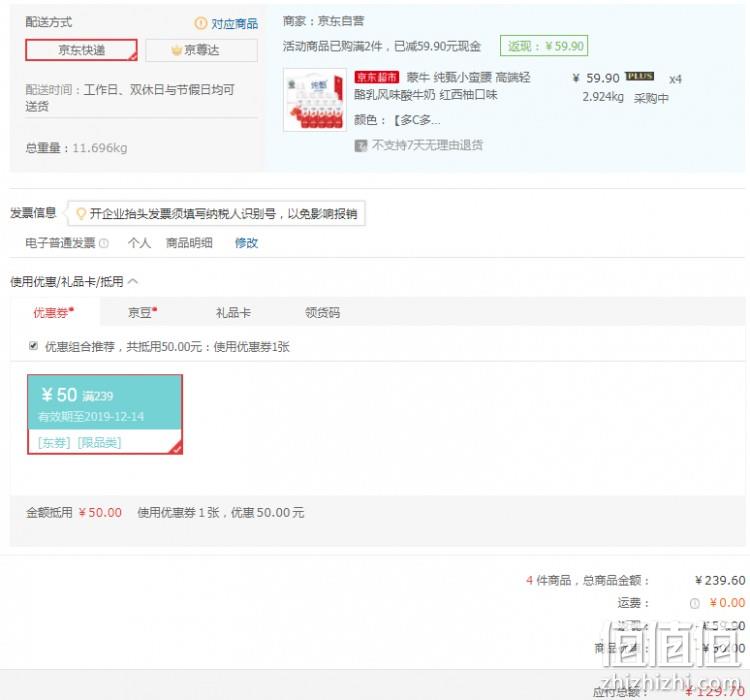Click help icon beside 电子普通发票

pyautogui.click(x=104, y=243)
